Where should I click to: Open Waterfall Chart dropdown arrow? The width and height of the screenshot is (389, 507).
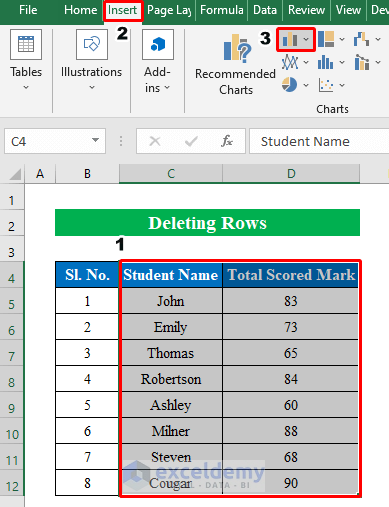(x=378, y=39)
